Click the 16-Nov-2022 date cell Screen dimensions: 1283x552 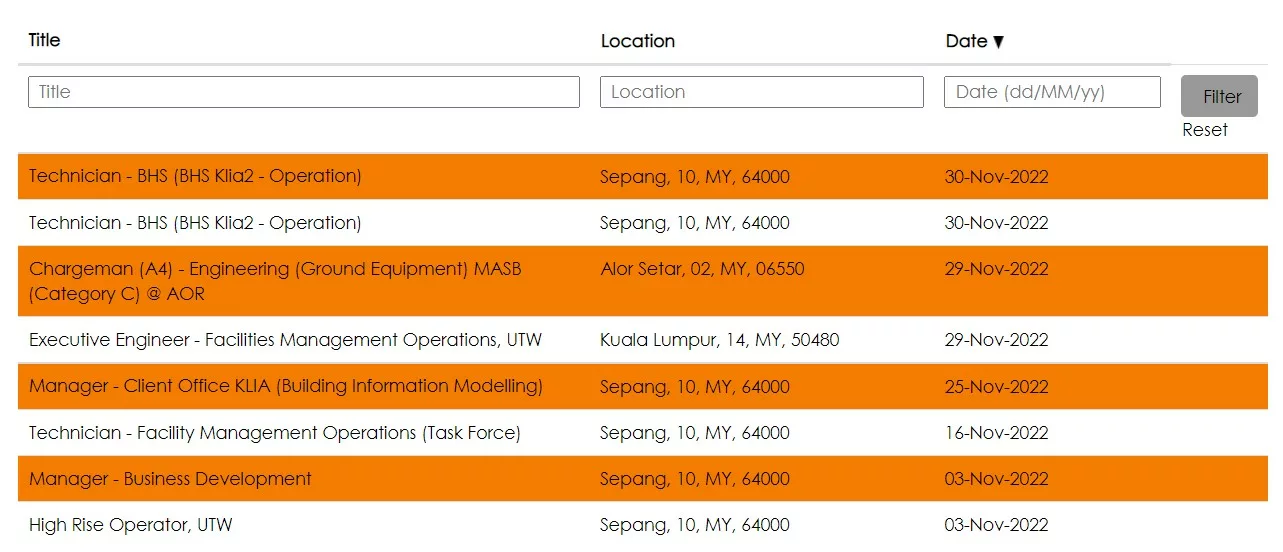coord(996,433)
